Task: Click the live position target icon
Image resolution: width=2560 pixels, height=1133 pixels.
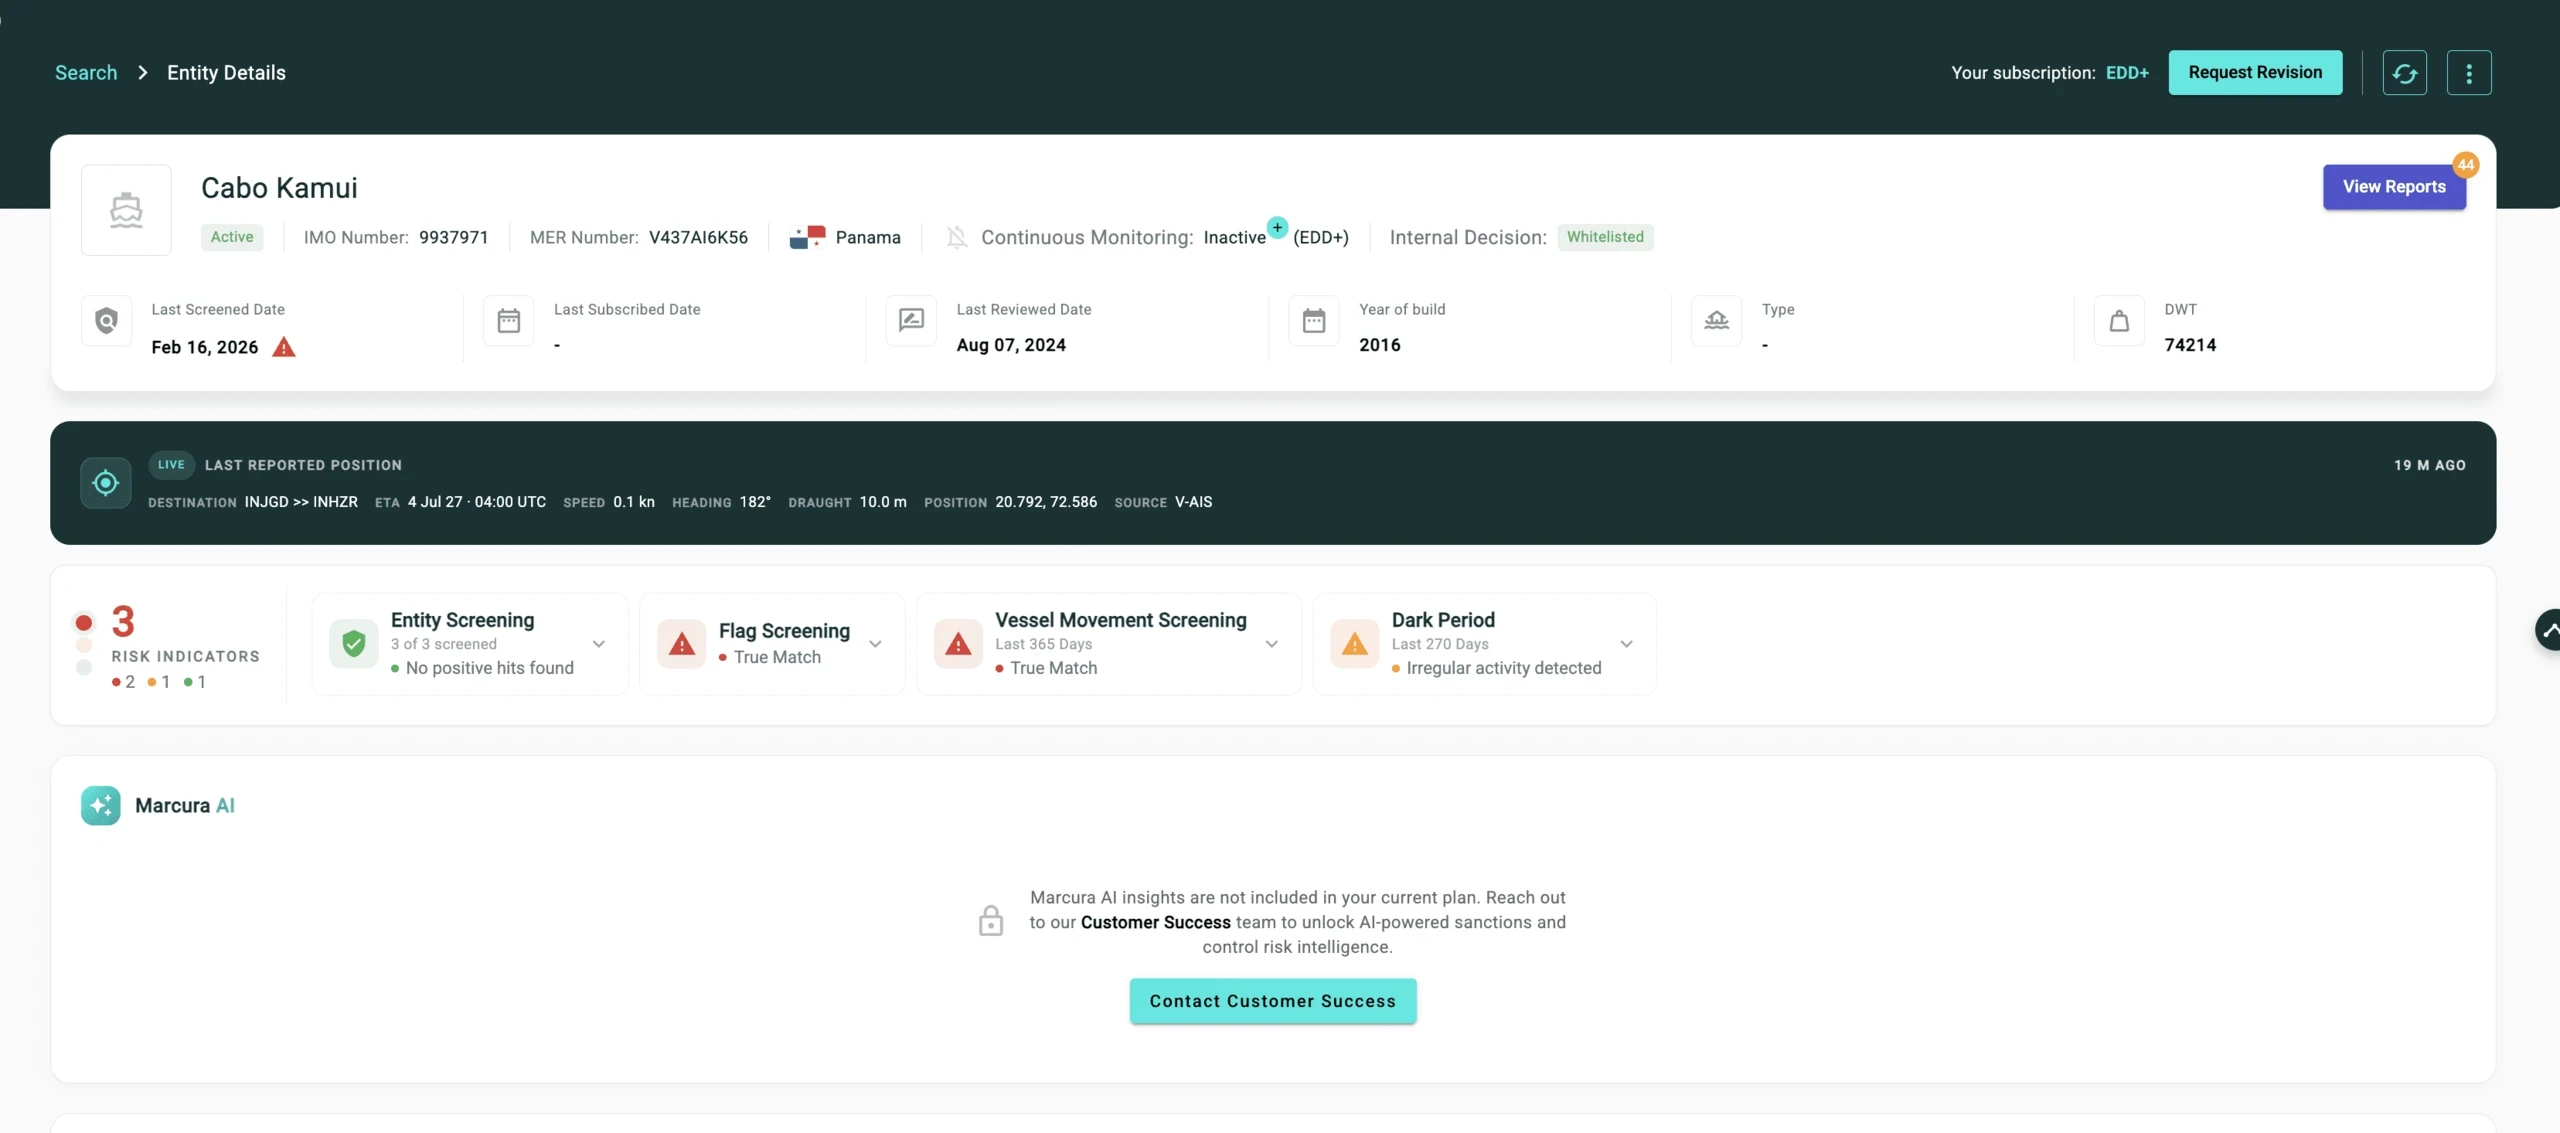Action: (106, 483)
